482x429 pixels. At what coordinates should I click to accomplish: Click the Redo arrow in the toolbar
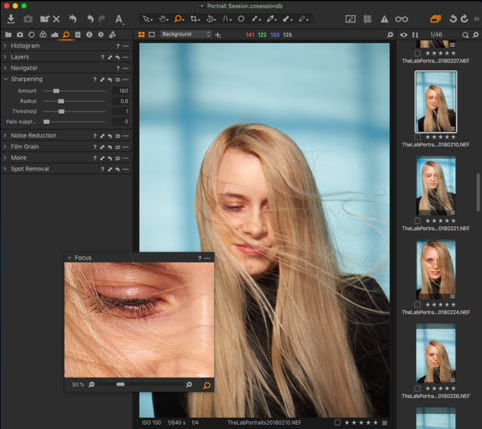point(102,19)
